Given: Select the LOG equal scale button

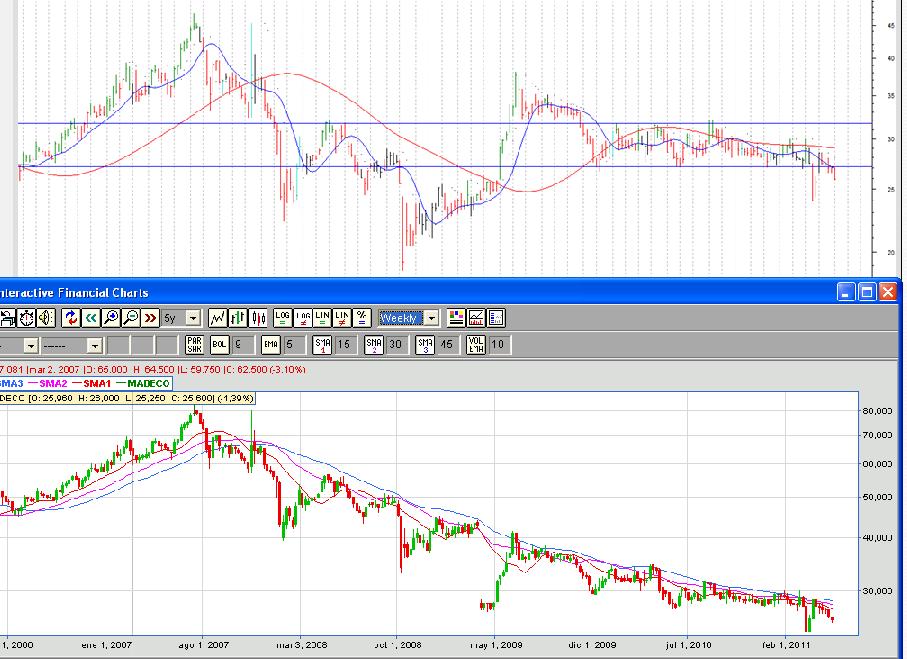Looking at the screenshot, I should pyautogui.click(x=282, y=318).
